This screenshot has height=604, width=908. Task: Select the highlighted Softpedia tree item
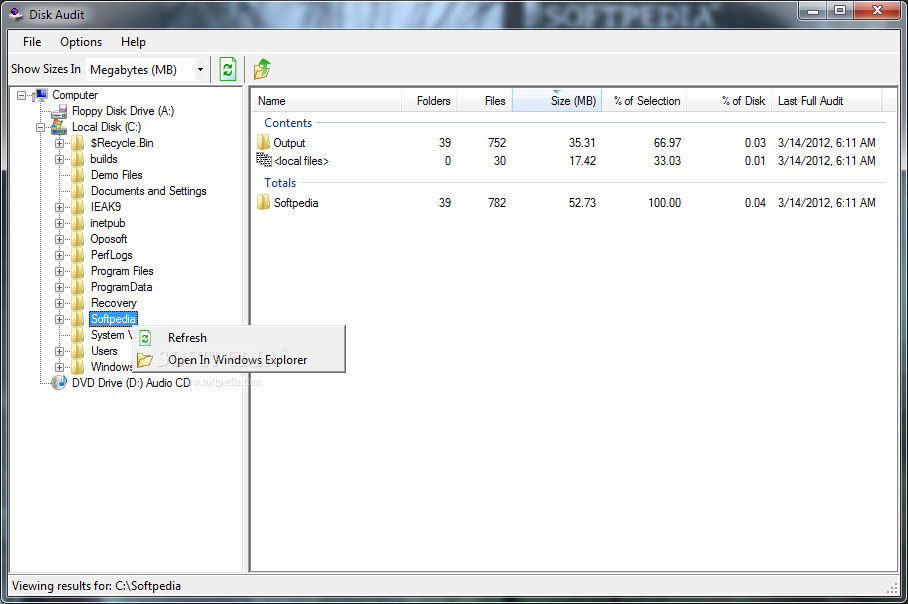pos(114,319)
